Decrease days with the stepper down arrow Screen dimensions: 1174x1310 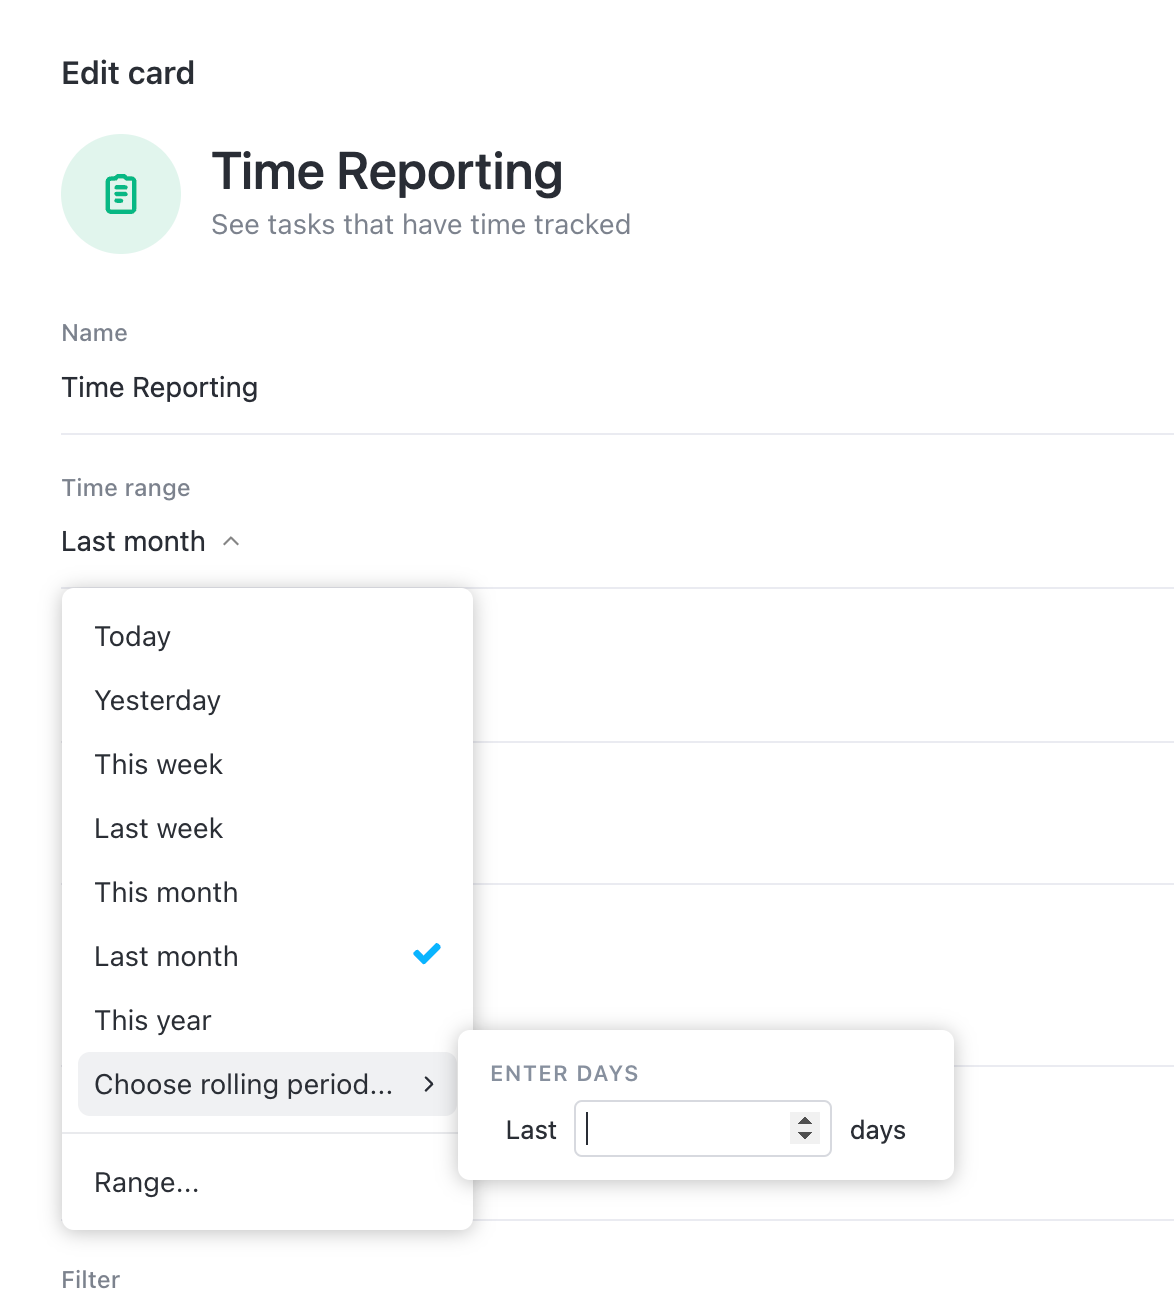click(x=805, y=1136)
